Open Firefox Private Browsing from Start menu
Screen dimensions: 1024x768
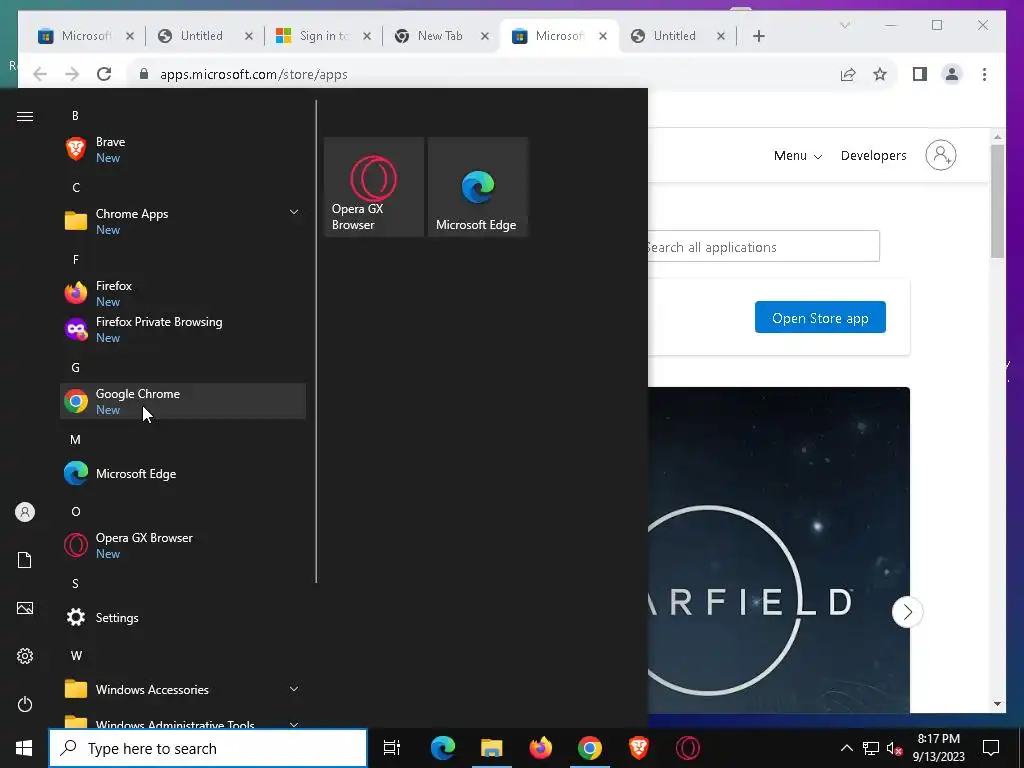[182, 329]
